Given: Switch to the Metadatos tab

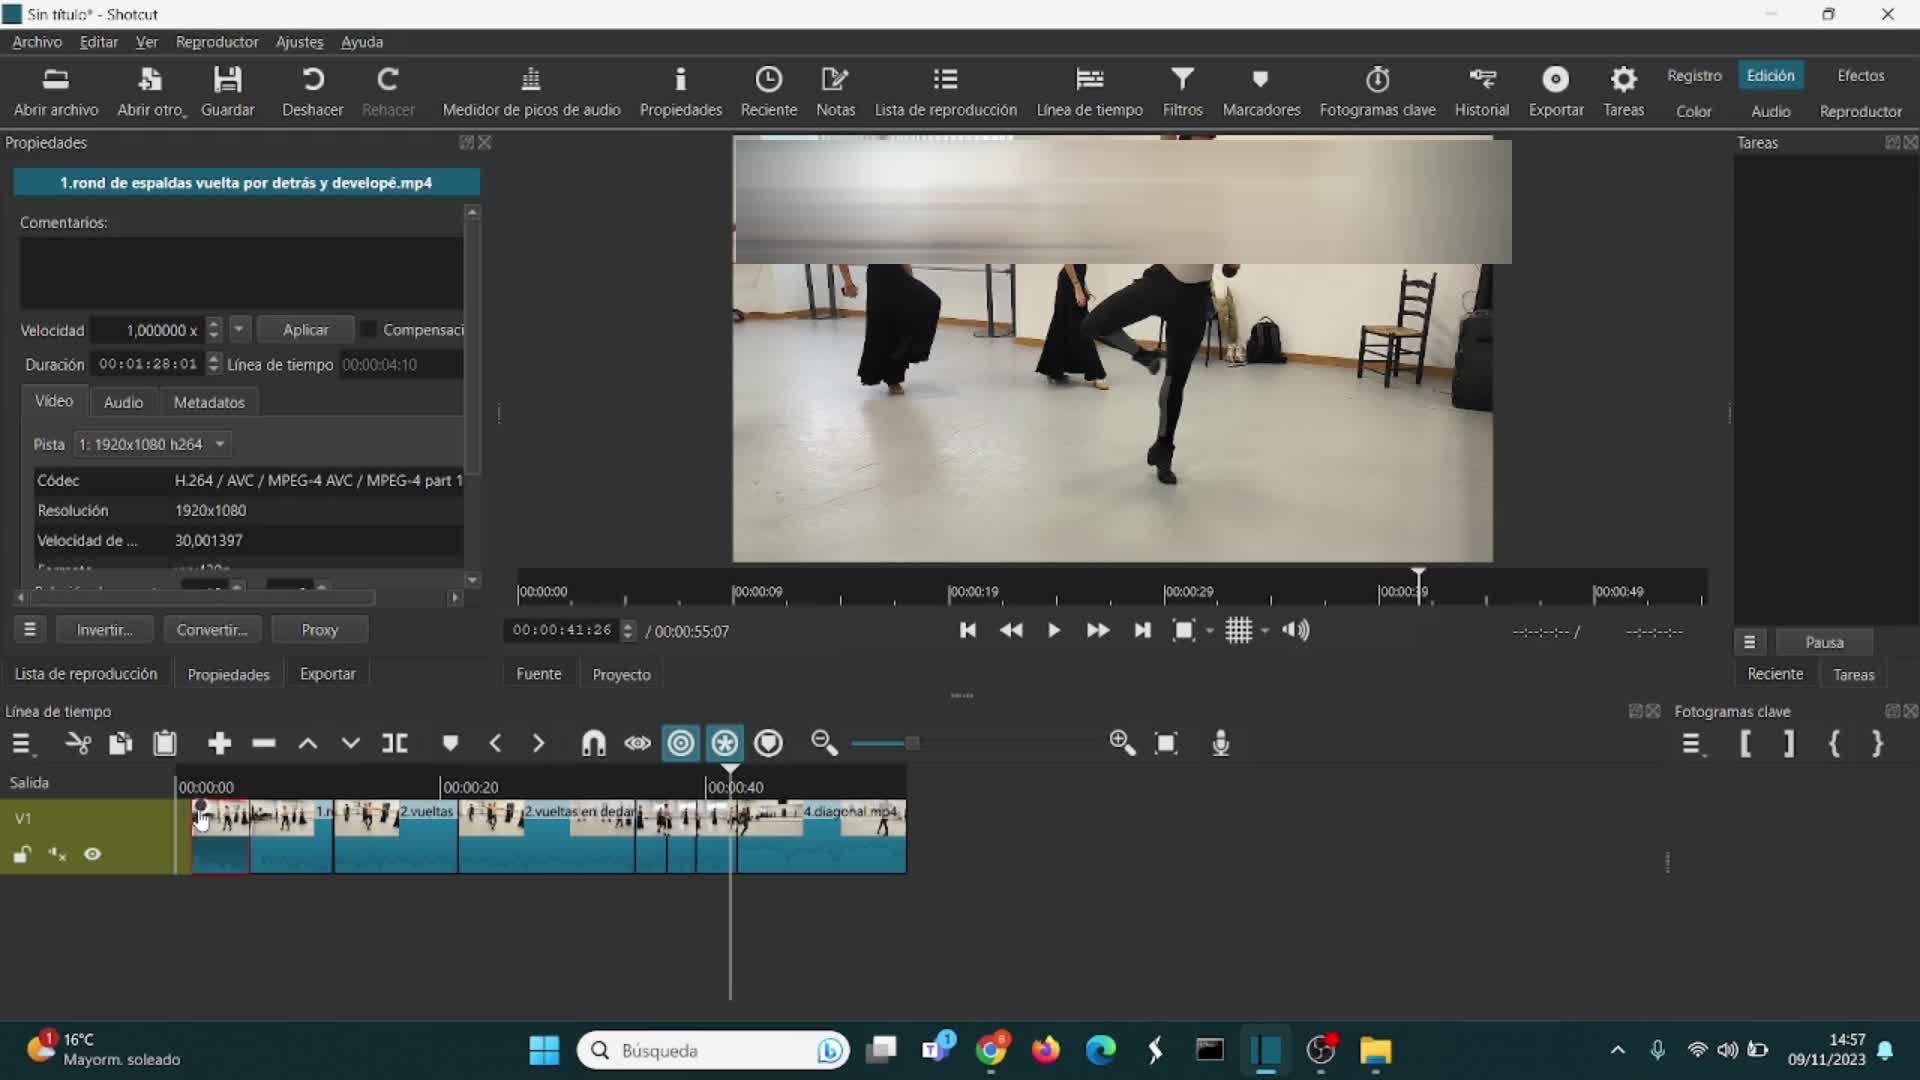Looking at the screenshot, I should (208, 402).
